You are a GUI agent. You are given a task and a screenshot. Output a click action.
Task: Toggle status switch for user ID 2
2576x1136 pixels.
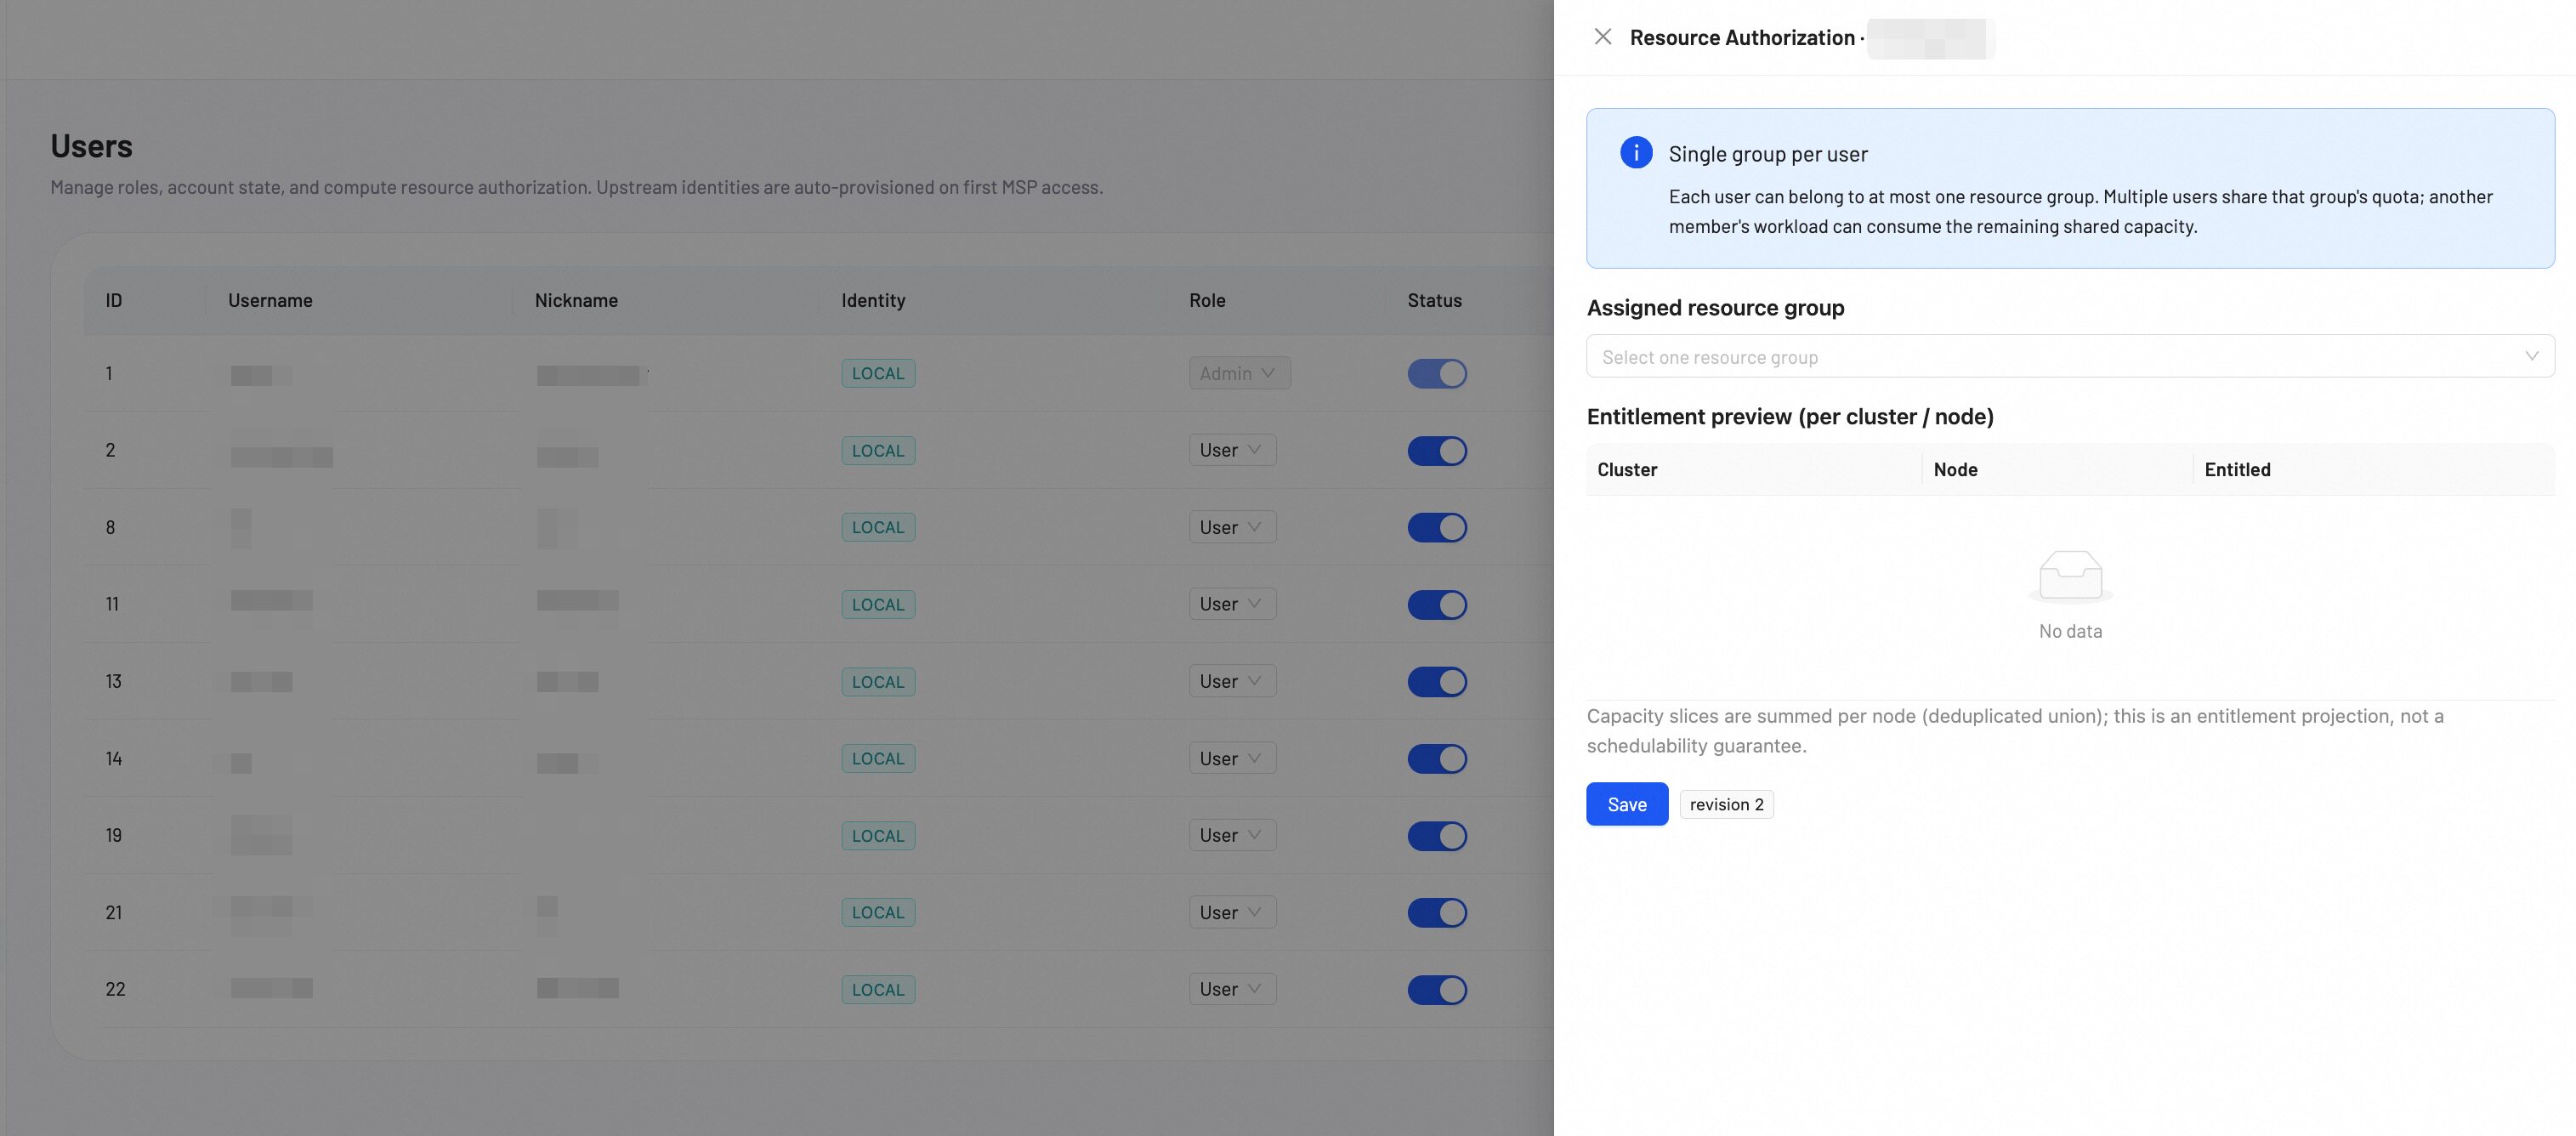(1436, 451)
